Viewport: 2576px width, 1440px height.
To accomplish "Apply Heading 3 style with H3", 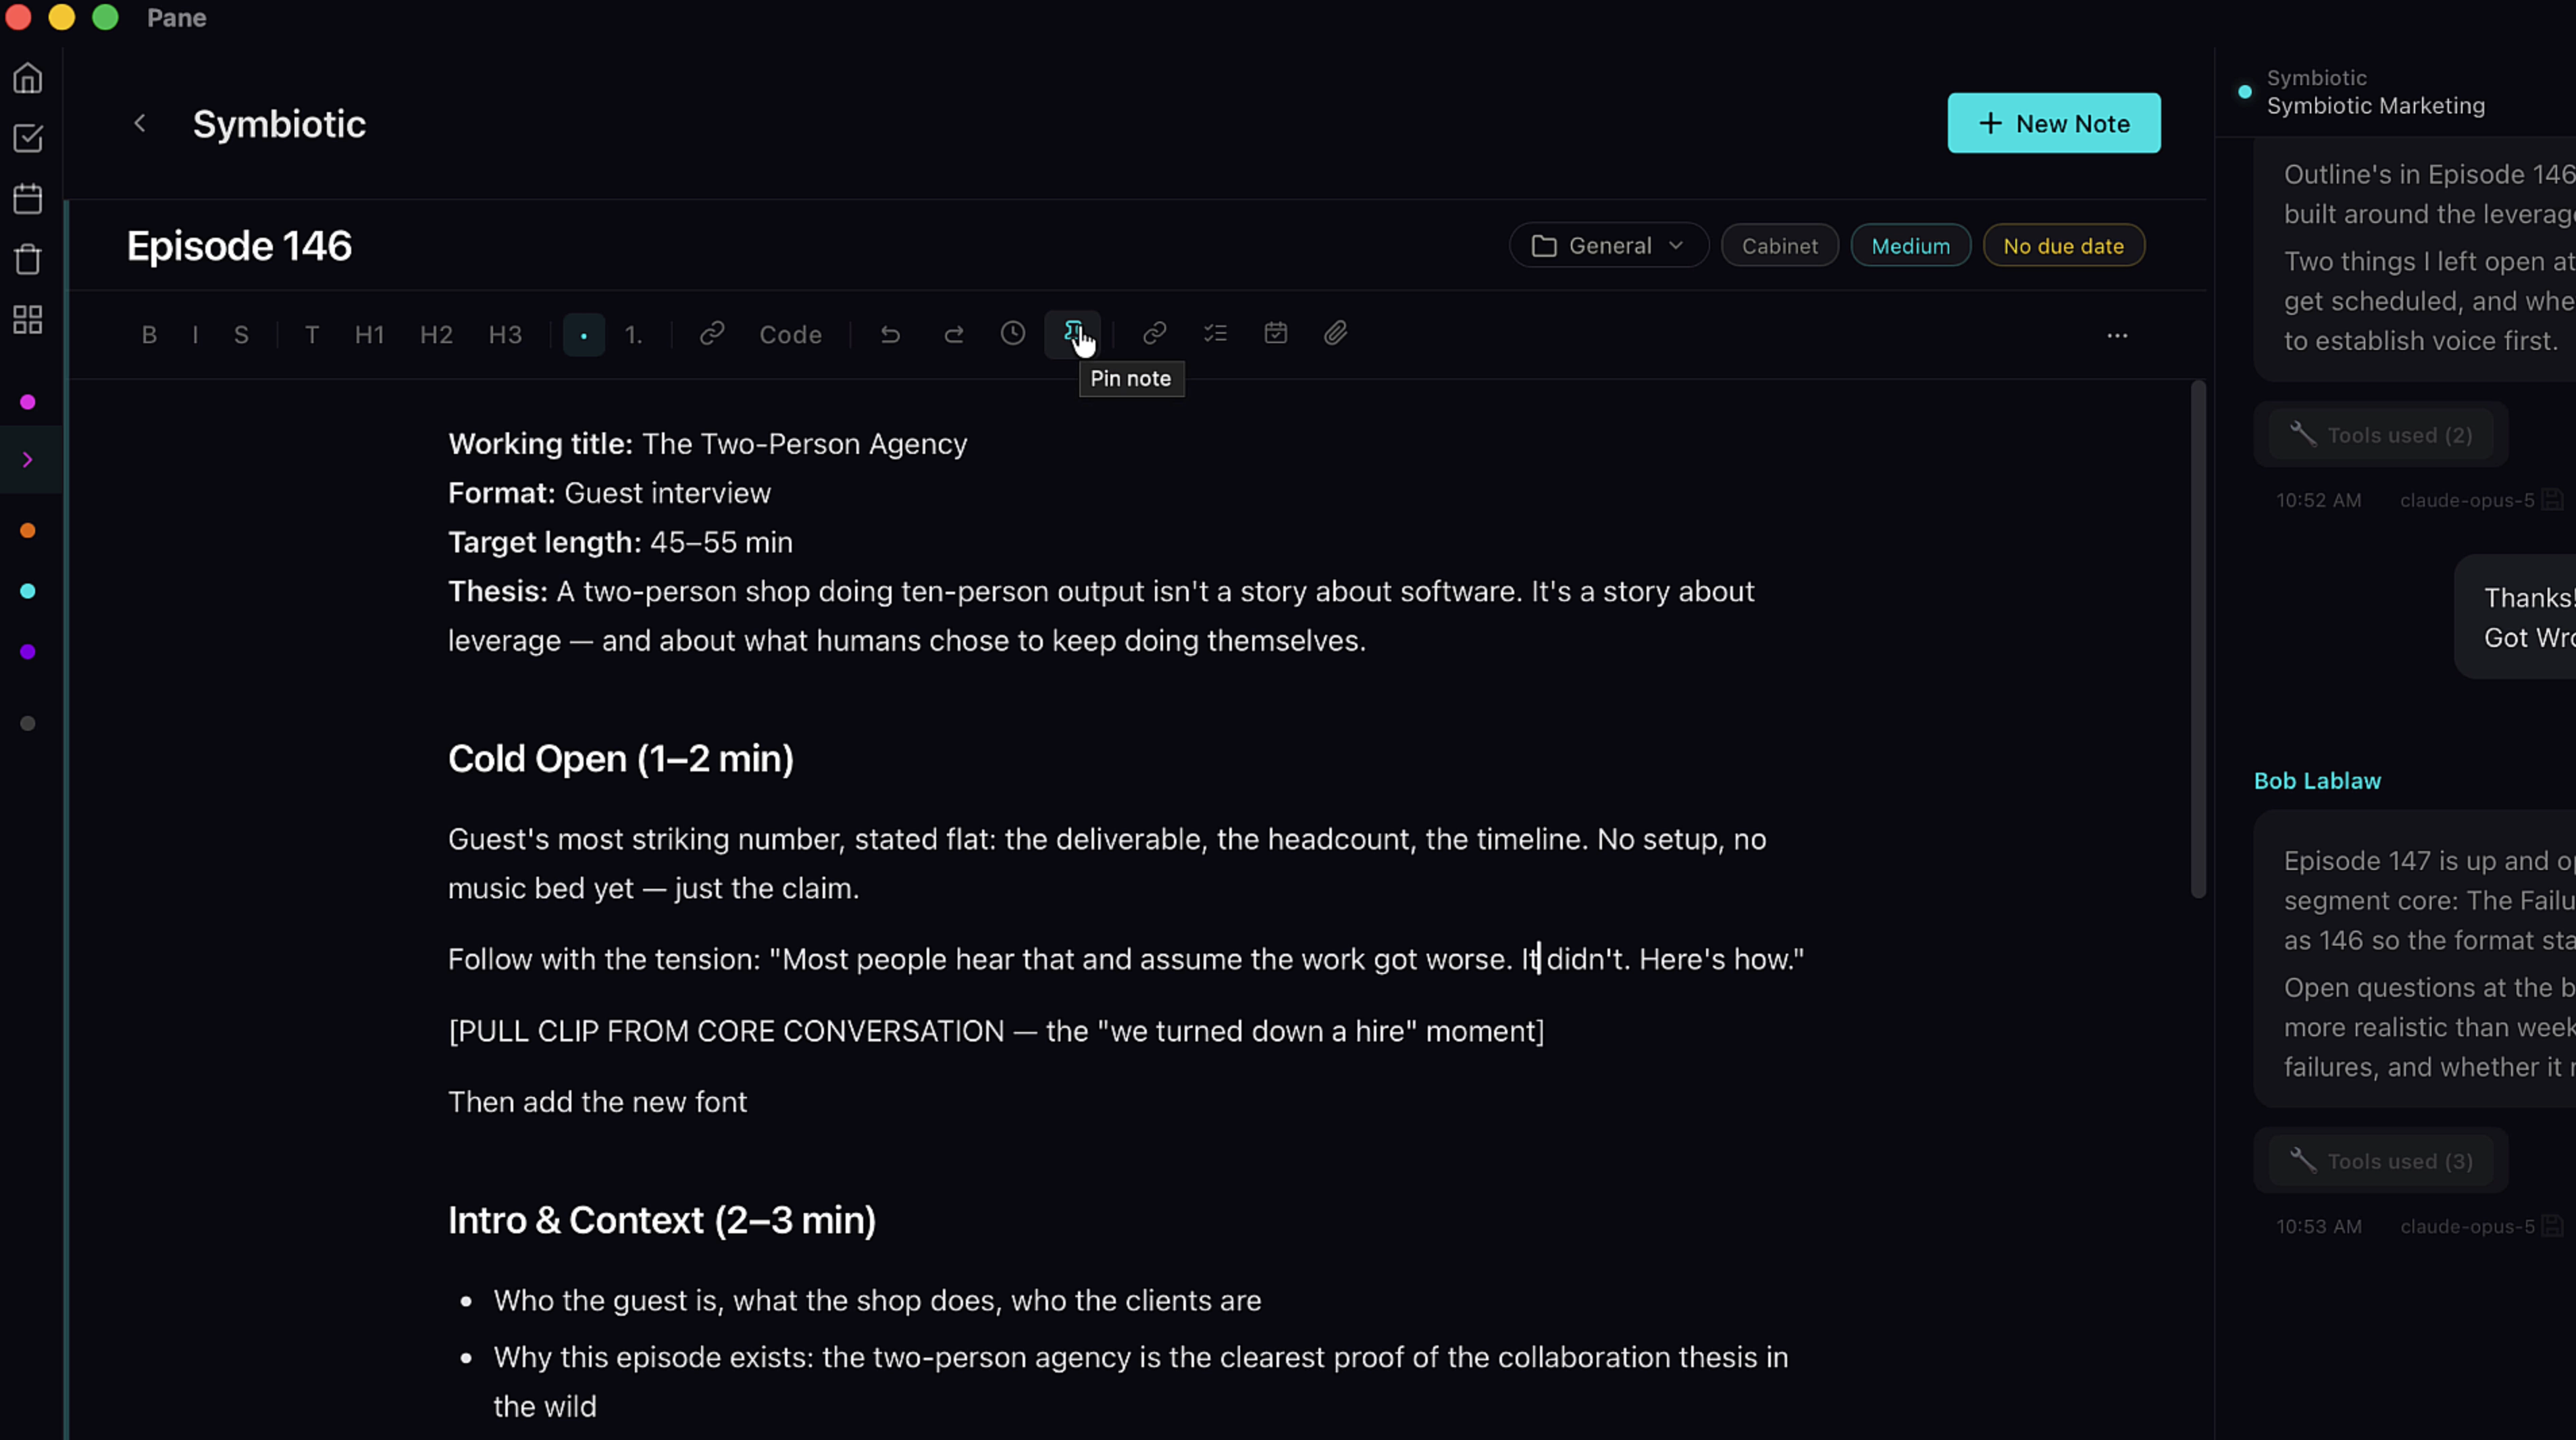I will [x=505, y=335].
